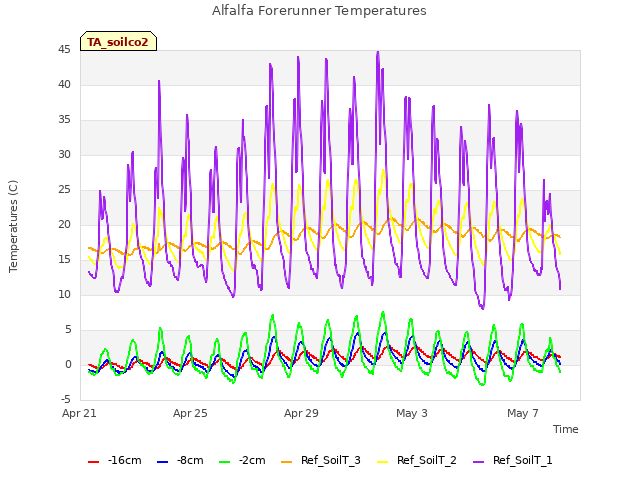
Task: Click the -5 y-axis tick label
Action: [66, 400]
